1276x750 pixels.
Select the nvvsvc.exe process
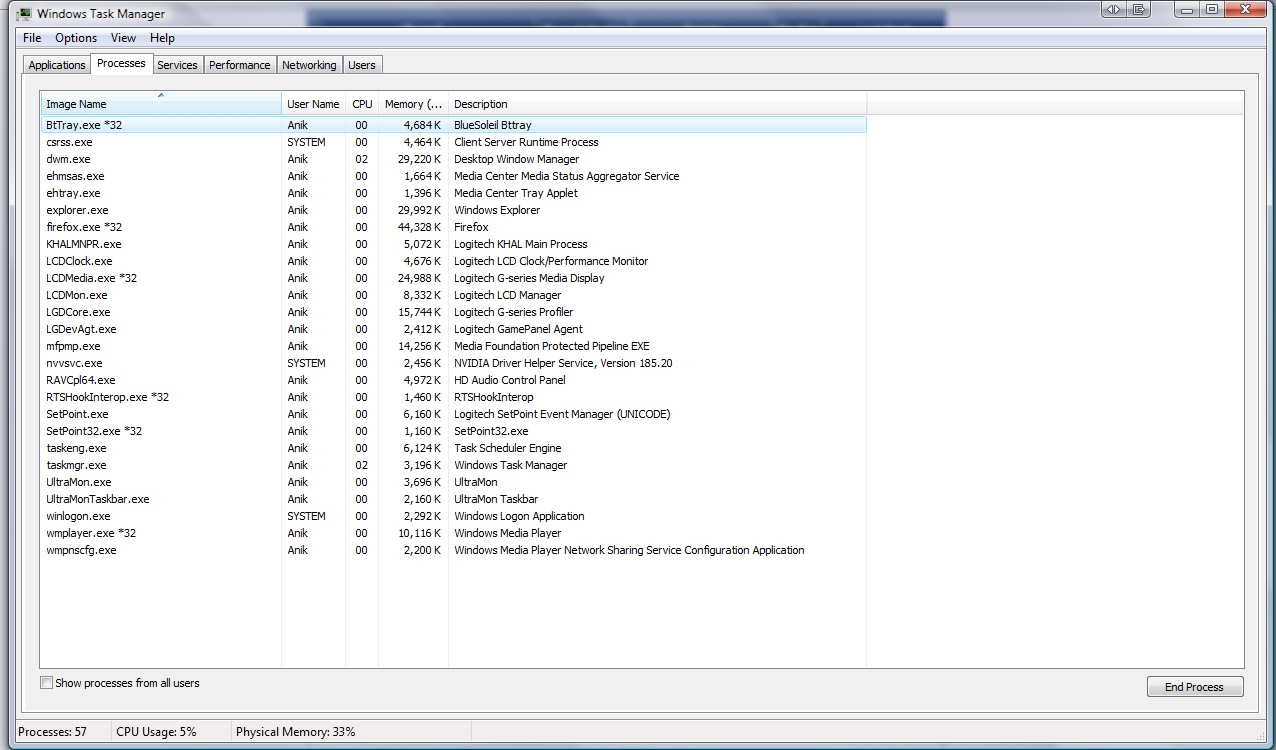tap(453, 363)
